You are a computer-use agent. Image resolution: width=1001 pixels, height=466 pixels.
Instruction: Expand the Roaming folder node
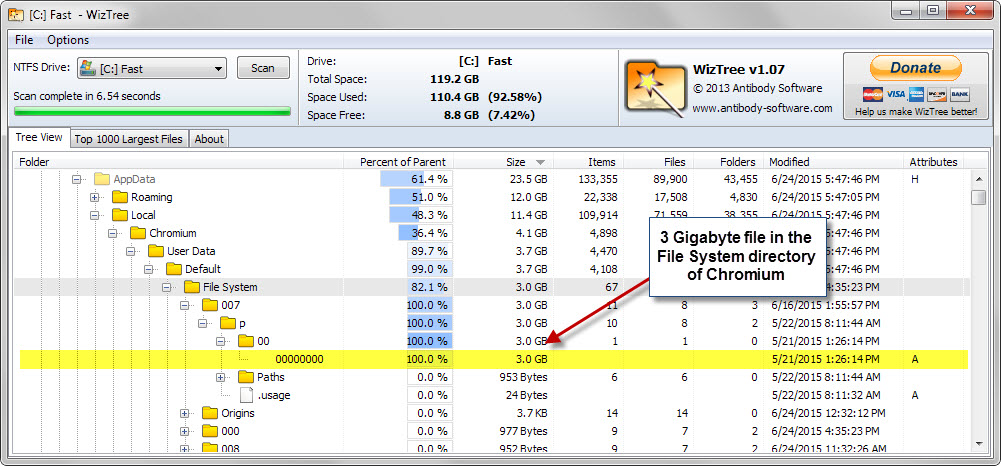[94, 197]
